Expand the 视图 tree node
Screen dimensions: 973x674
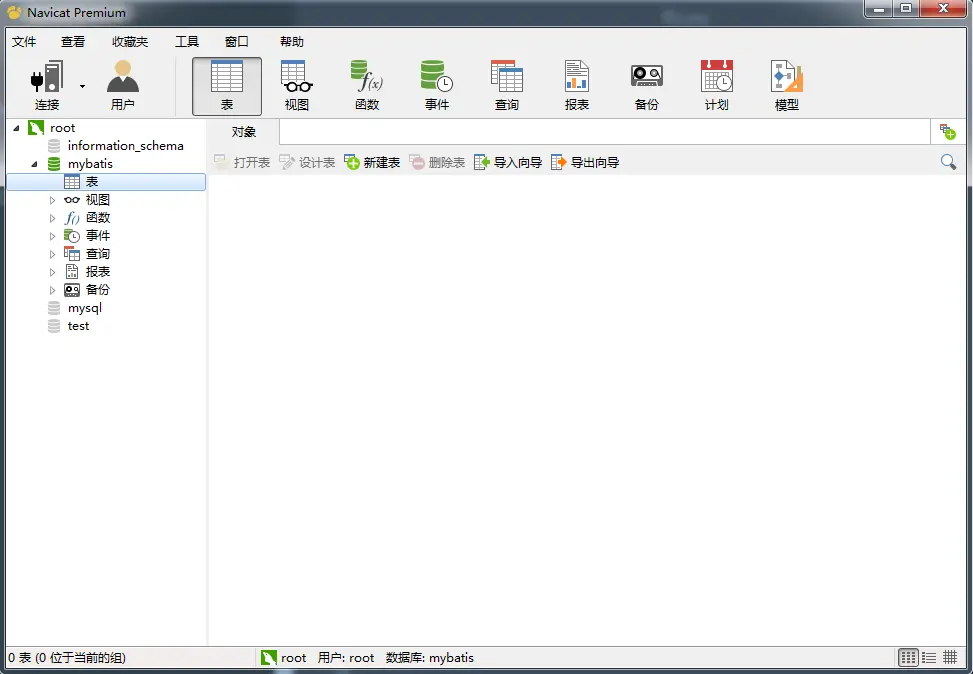[52, 200]
